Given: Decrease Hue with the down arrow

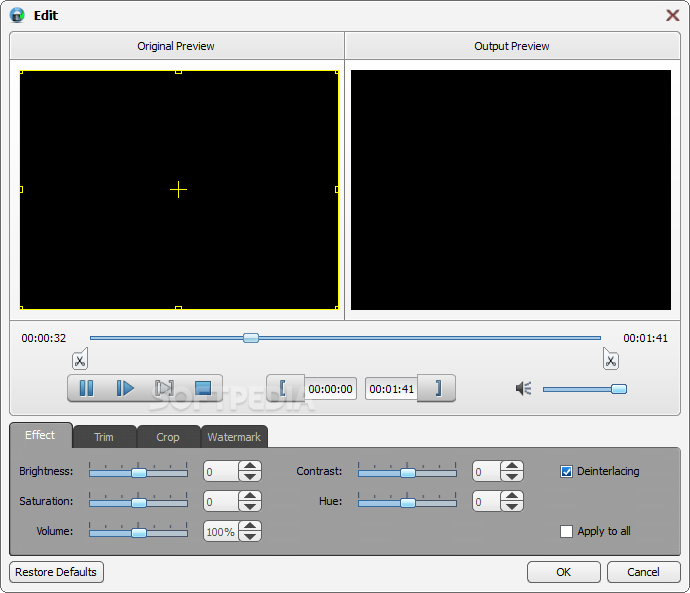Looking at the screenshot, I should tap(512, 506).
